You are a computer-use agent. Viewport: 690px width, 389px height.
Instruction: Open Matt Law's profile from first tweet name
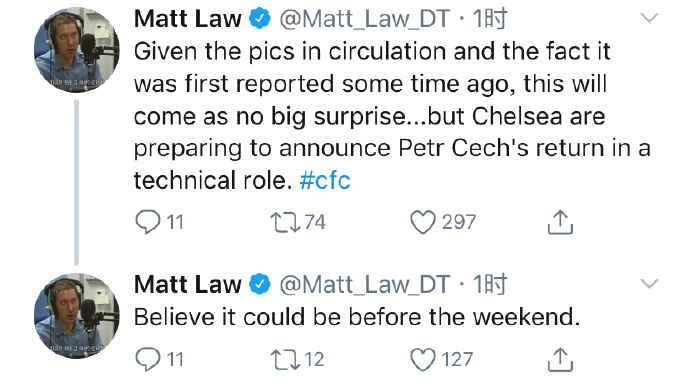click(x=187, y=19)
